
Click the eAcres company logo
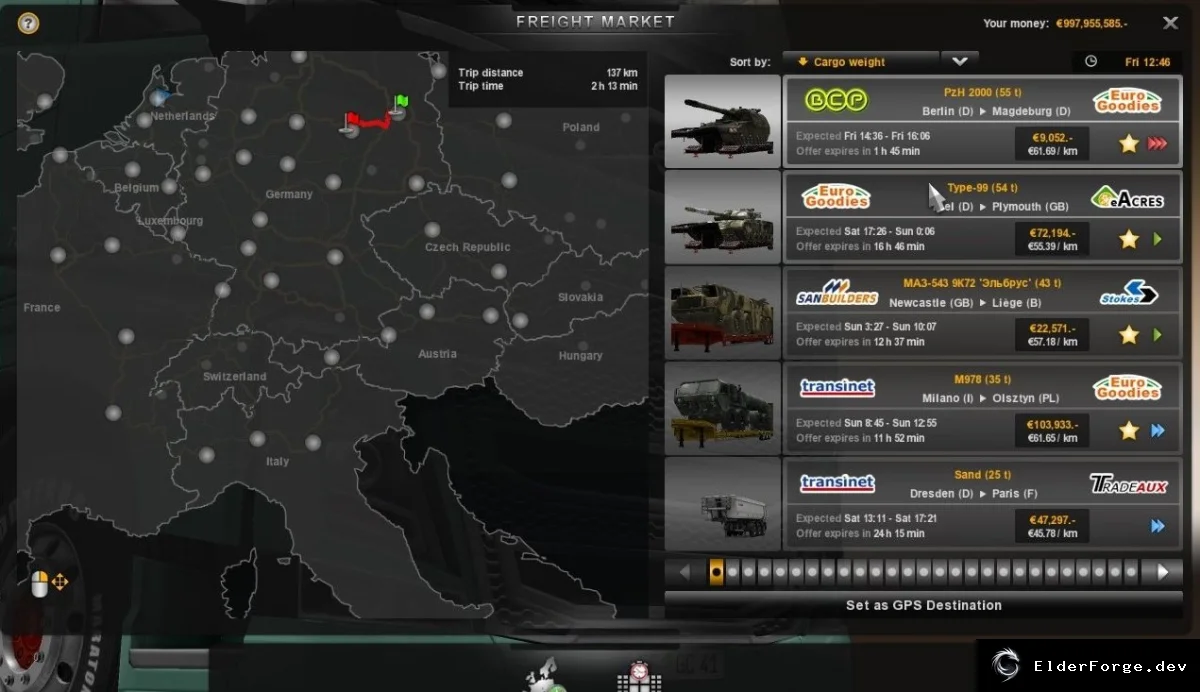(1127, 197)
